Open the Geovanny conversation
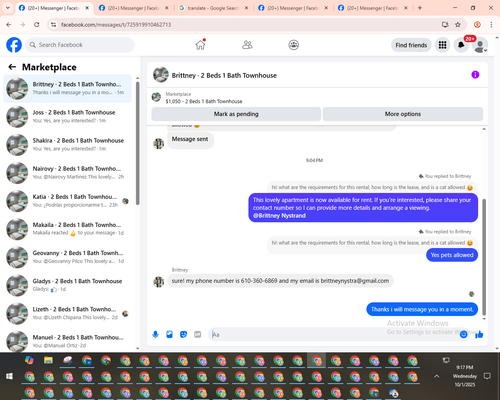This screenshot has height=400, width=500. click(x=67, y=257)
